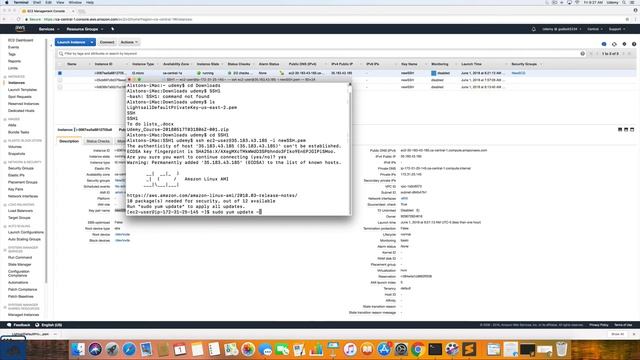640x360 pixels.
Task: Open the Apple menu
Action: coord(7,2)
